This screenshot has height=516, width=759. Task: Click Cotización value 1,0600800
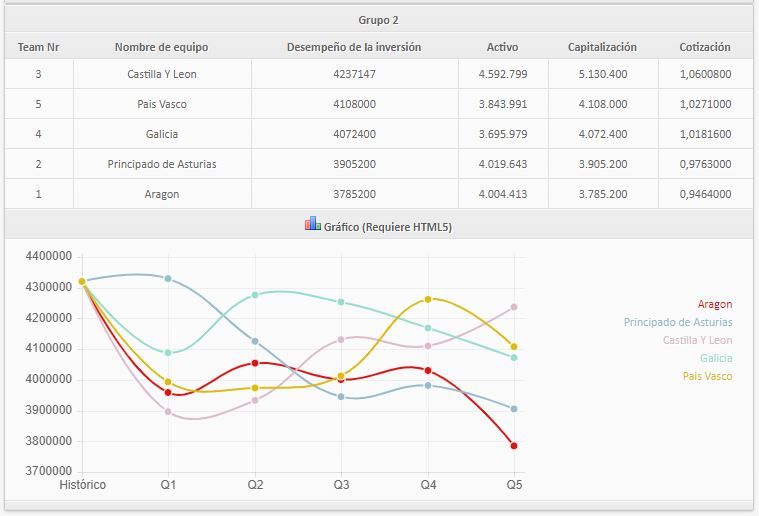pos(706,74)
